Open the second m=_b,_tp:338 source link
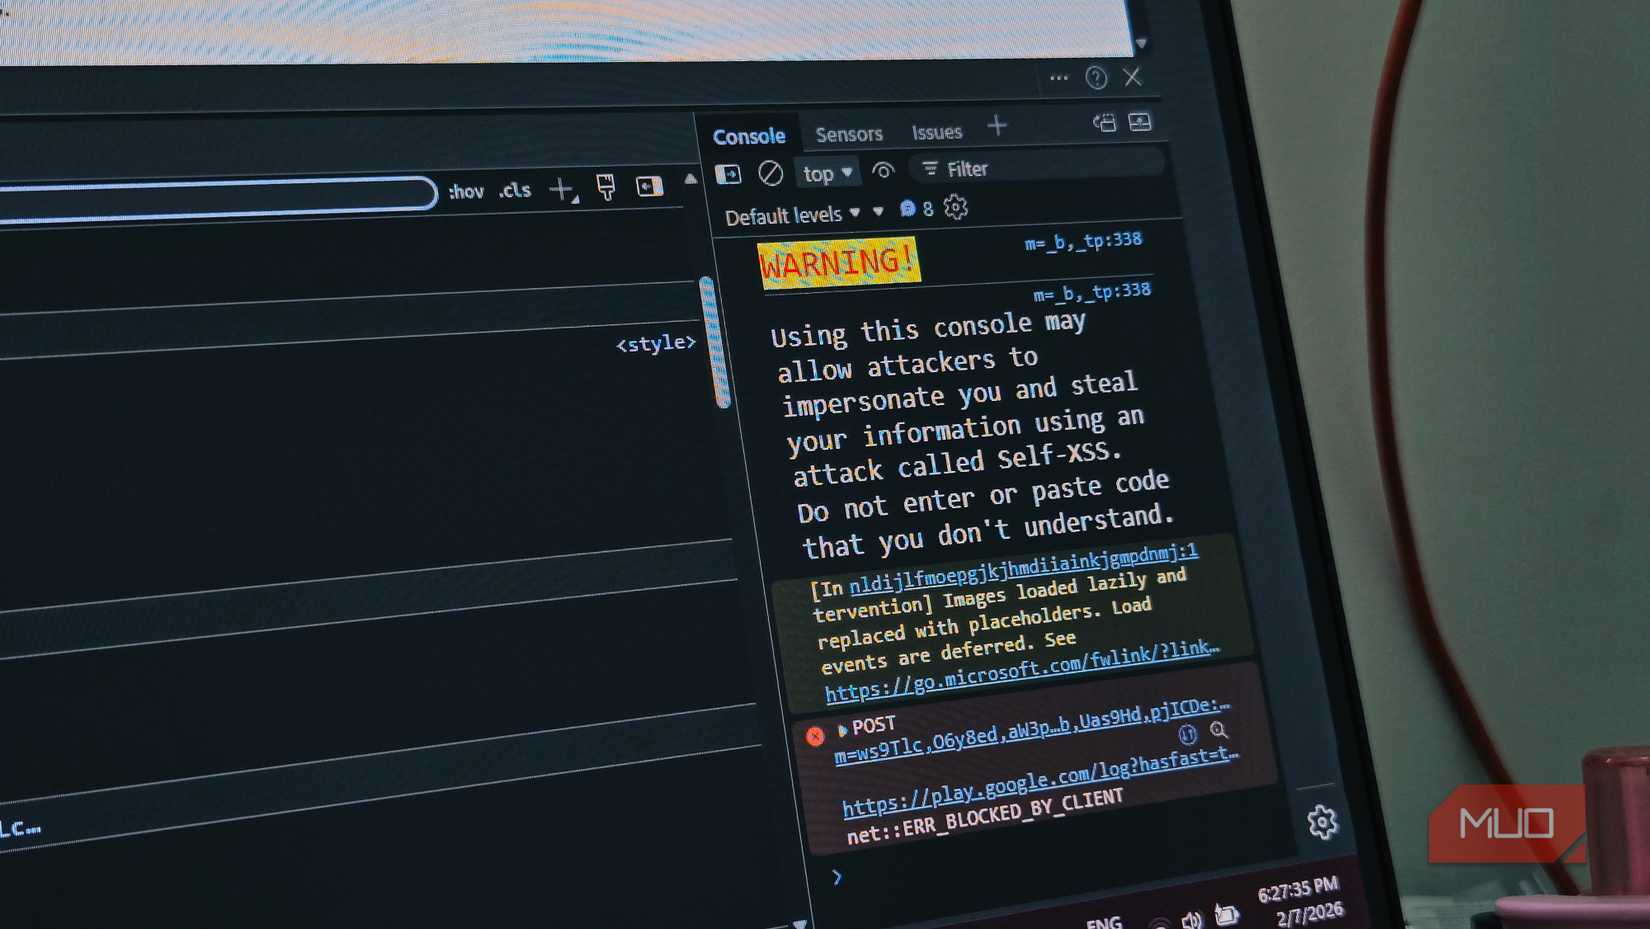Image resolution: width=1650 pixels, height=929 pixels. coord(1092,292)
